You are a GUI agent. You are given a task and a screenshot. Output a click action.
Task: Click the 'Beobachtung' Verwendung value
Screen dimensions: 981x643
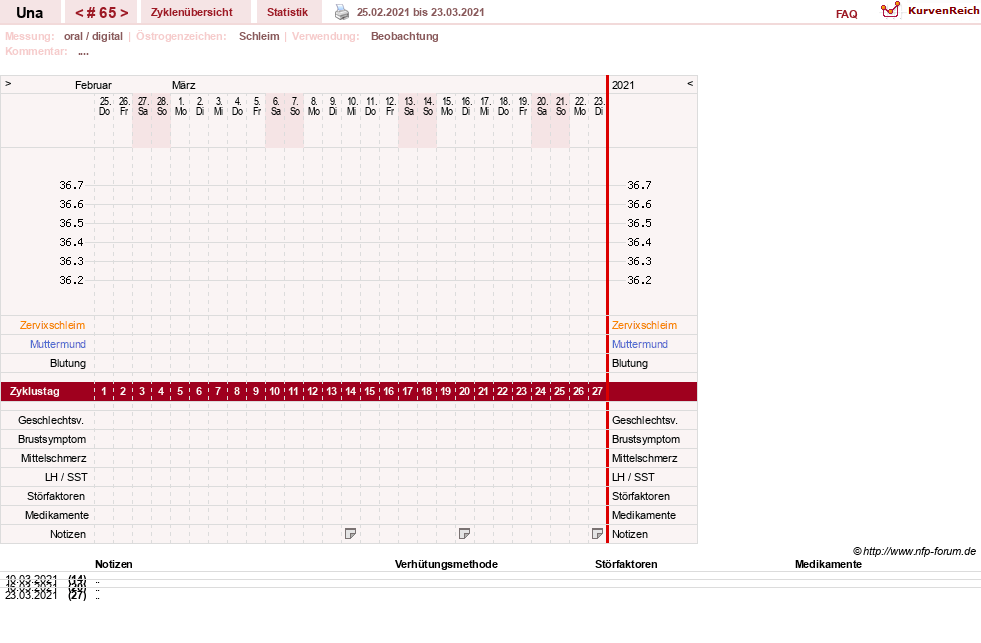[405, 36]
